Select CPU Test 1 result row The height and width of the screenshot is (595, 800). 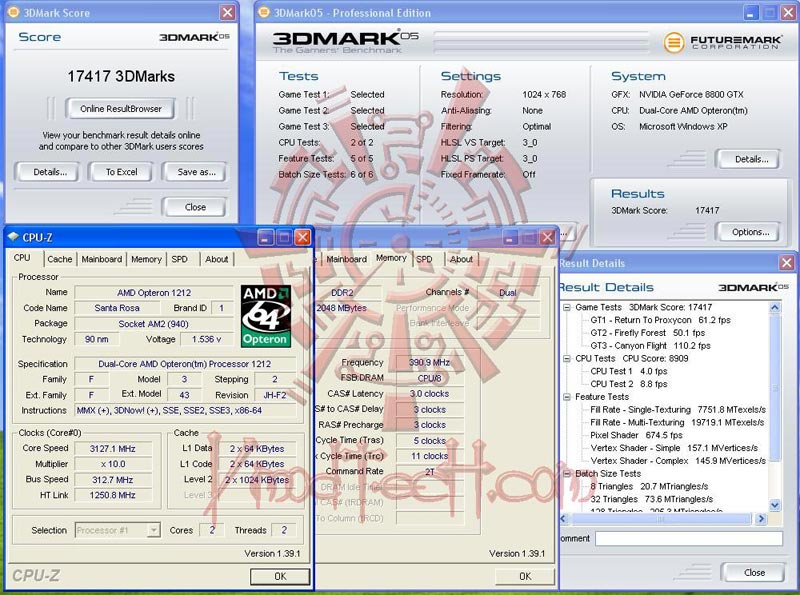tap(629, 371)
